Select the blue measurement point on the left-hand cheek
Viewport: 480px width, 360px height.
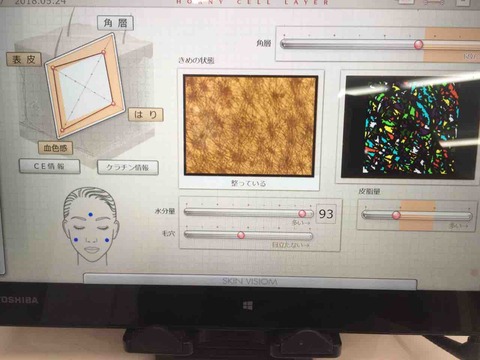[x=76, y=240]
